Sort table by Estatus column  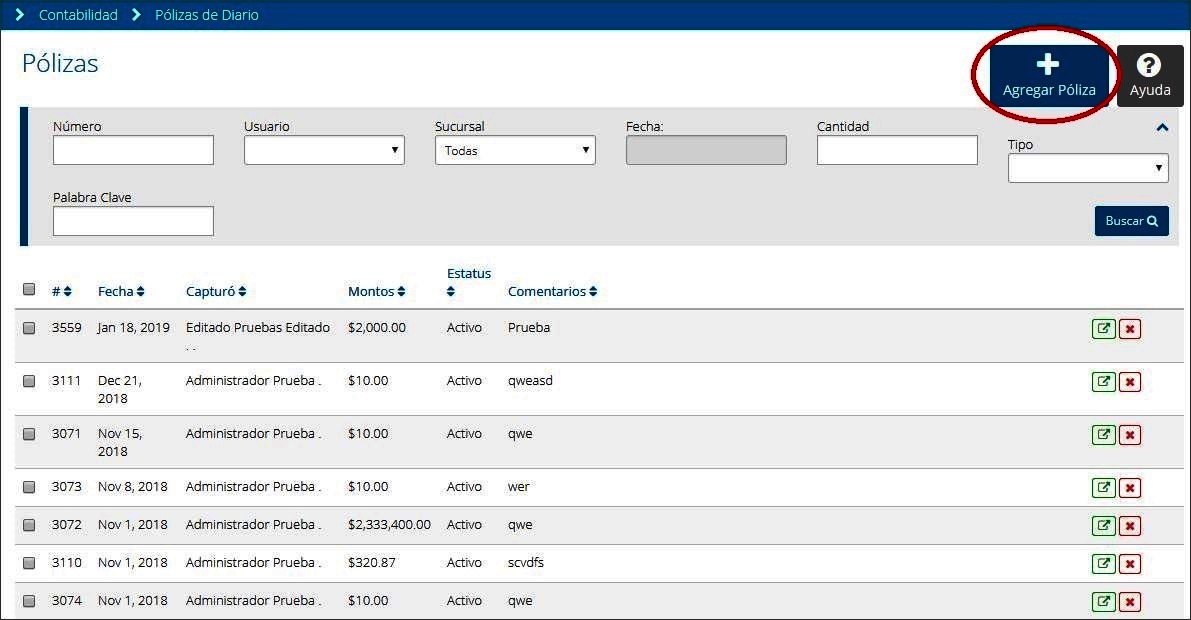(x=469, y=282)
